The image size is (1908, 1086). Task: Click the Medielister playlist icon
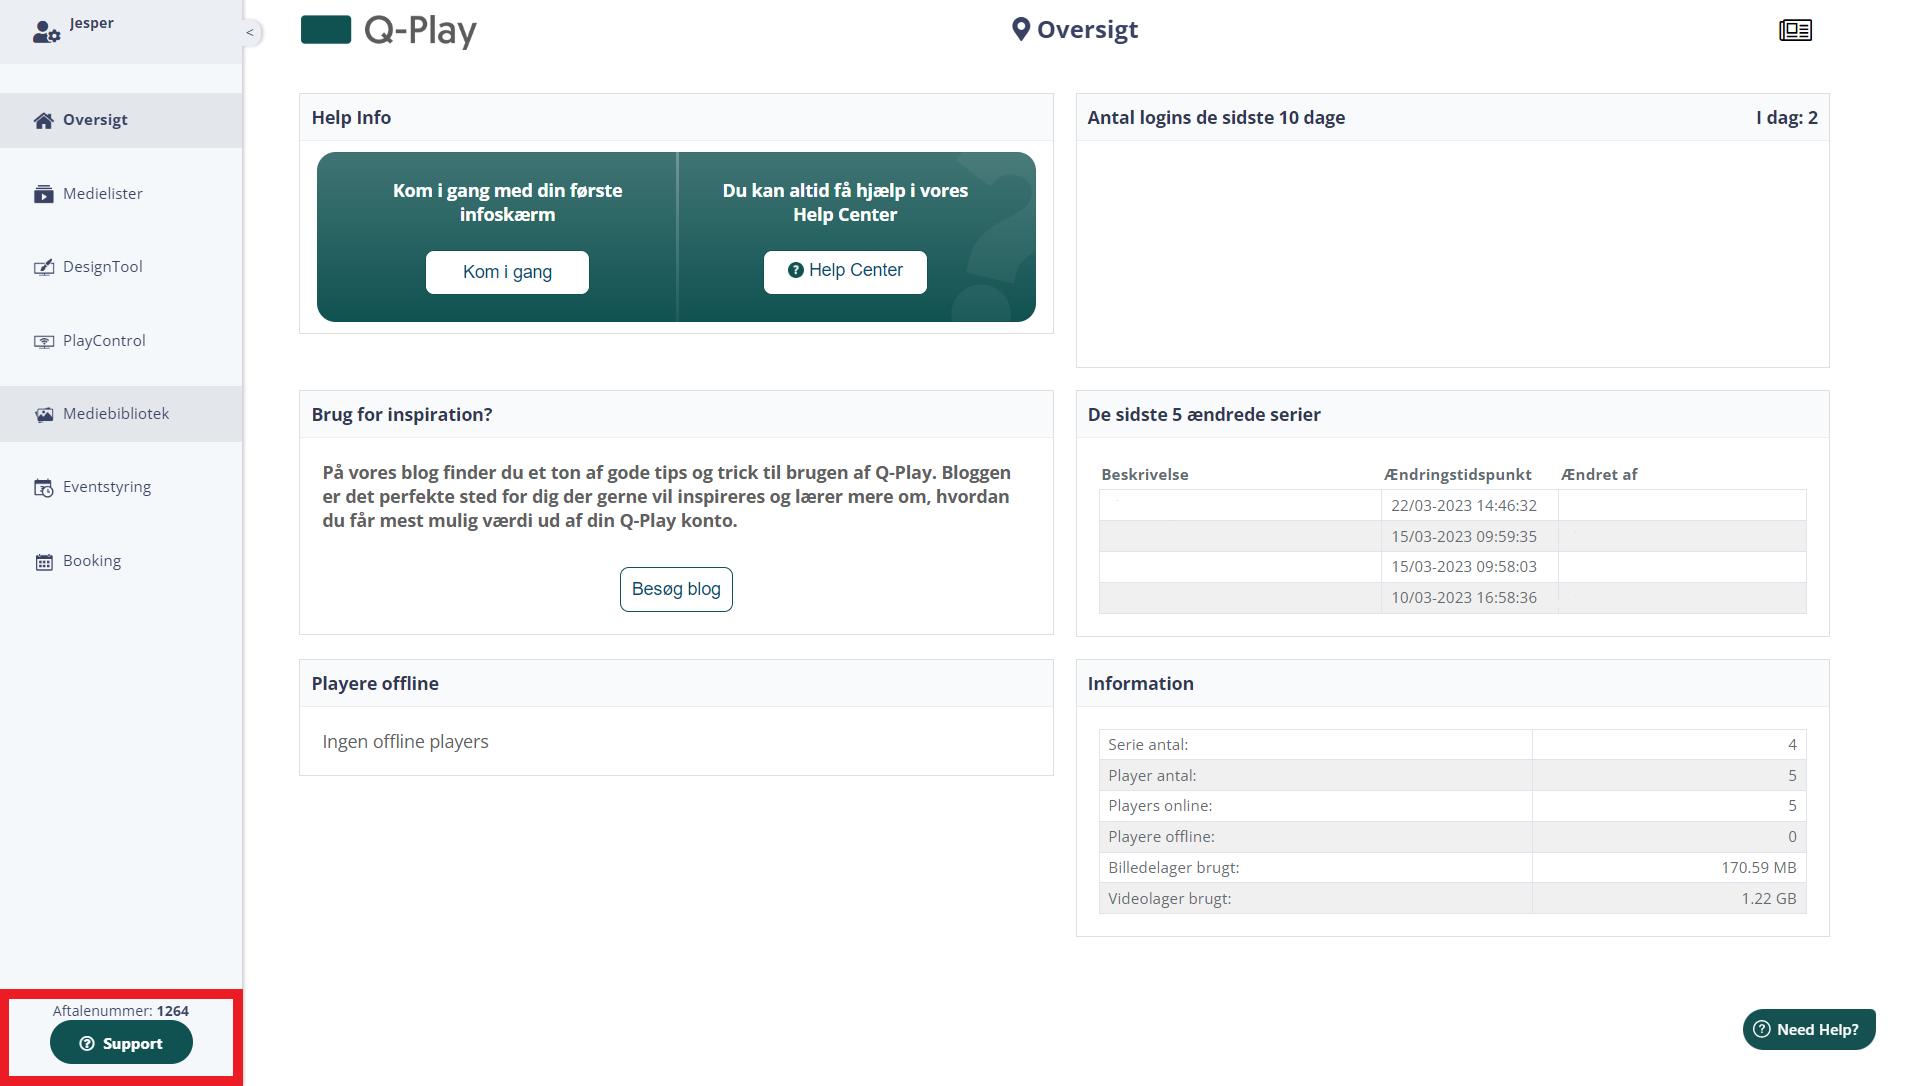44,194
